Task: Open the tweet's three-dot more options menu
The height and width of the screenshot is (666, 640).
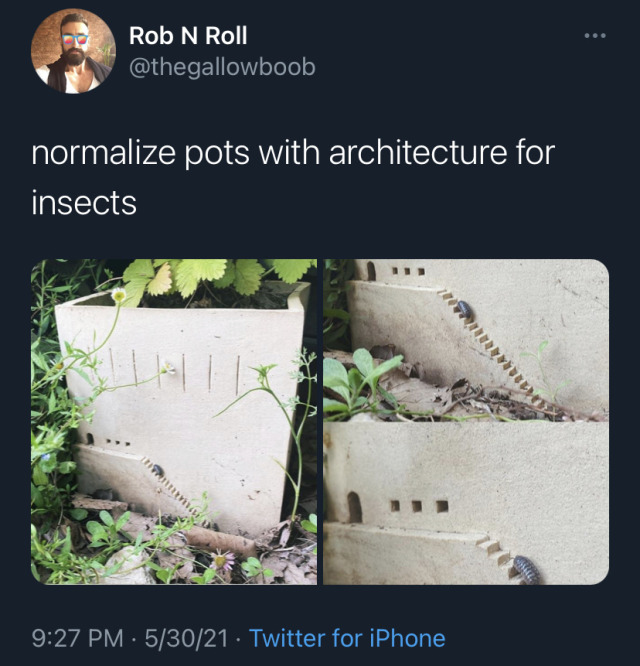Action: (x=595, y=37)
